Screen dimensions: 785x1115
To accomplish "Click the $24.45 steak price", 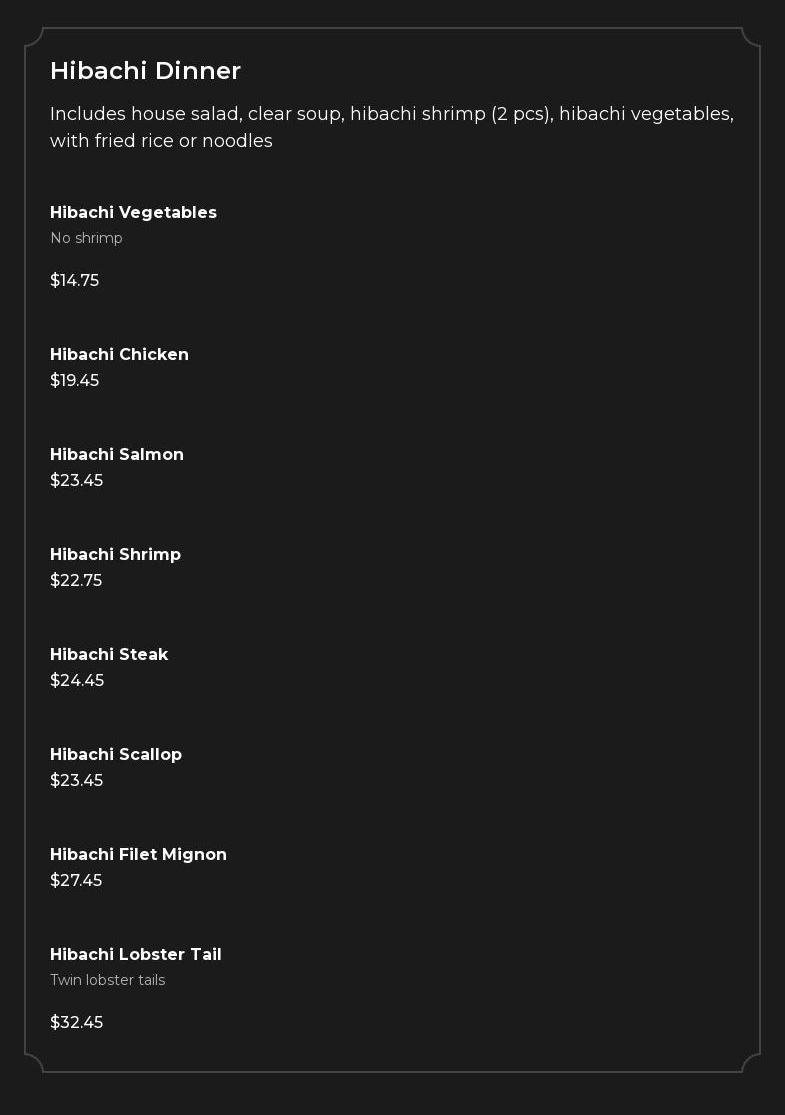I will coord(77,680).
